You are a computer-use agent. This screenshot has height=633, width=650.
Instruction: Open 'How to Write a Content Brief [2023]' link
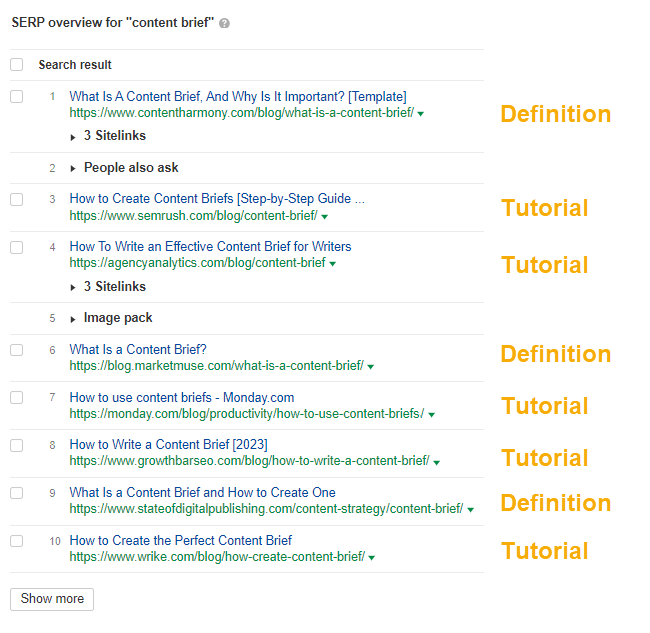point(168,444)
